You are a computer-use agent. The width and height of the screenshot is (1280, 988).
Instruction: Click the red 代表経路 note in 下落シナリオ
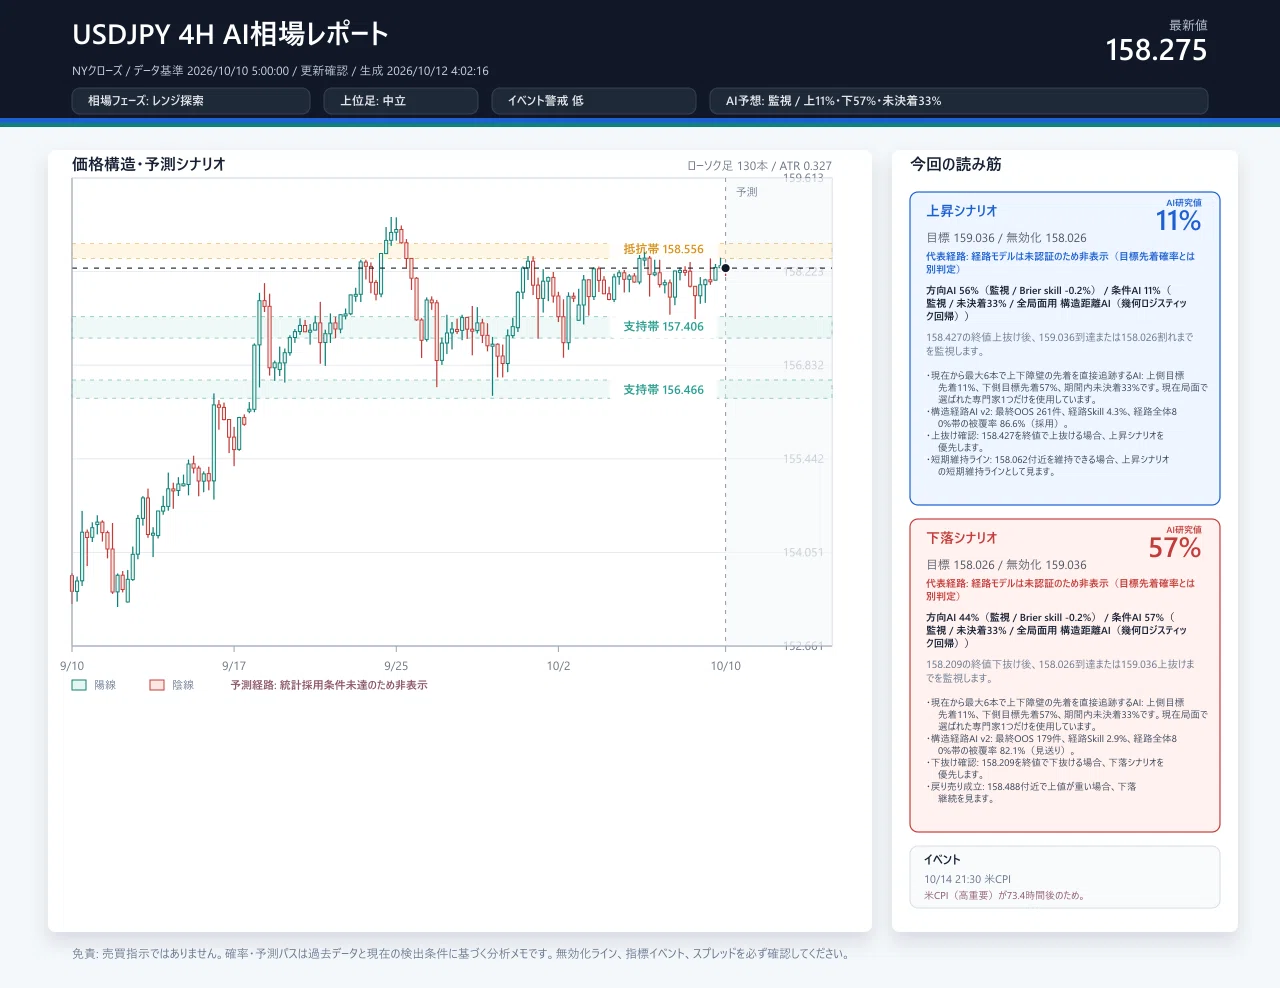click(x=1060, y=590)
